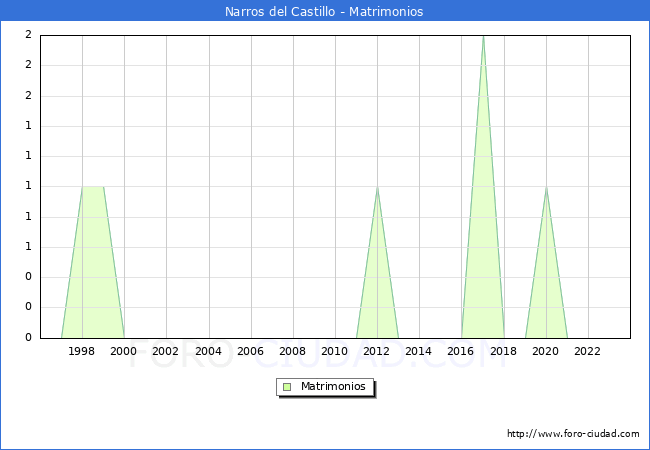Click the 2008 year label
Screen dimensions: 650x450
pyautogui.click(x=293, y=351)
